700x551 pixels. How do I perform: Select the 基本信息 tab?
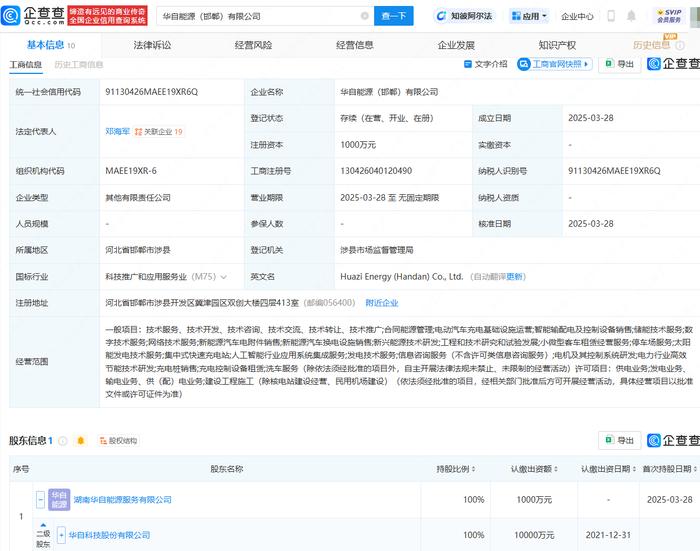coord(50,45)
